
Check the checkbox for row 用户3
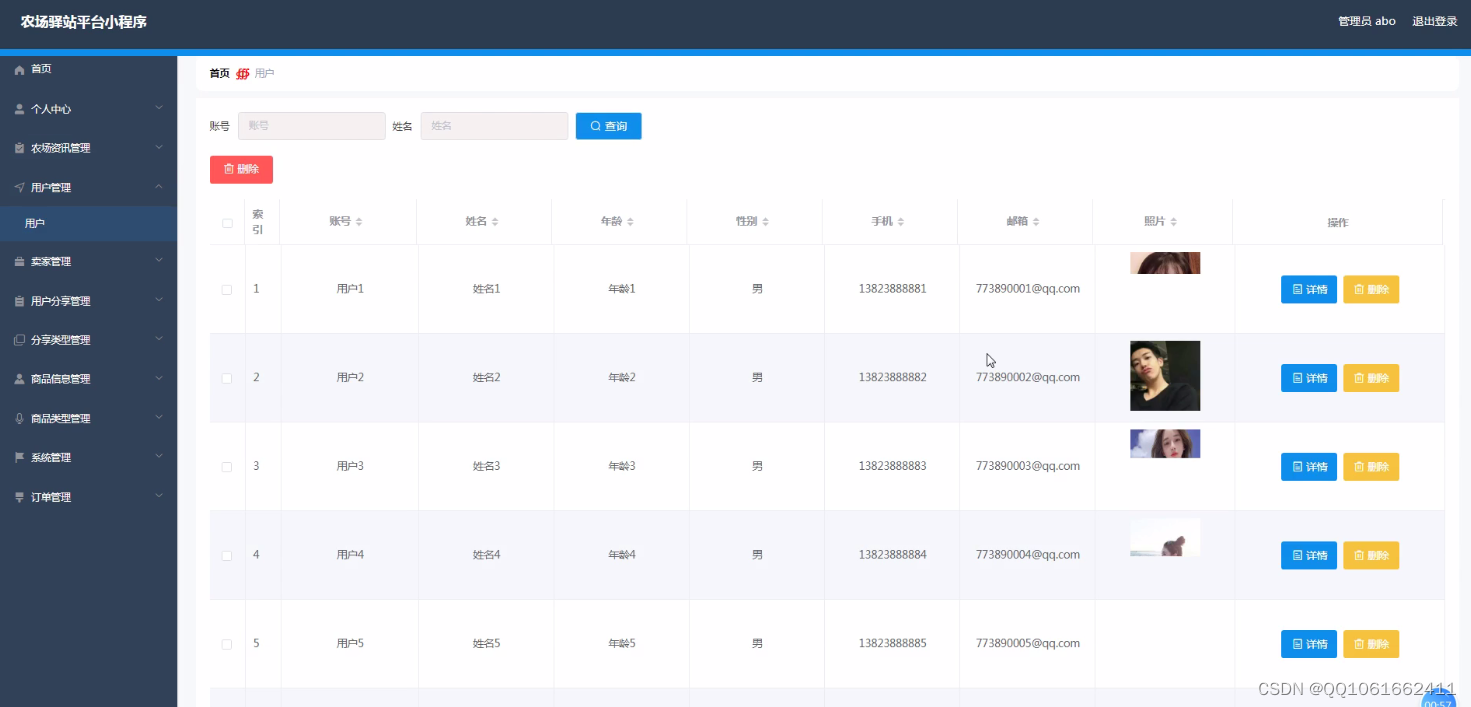[x=227, y=467]
